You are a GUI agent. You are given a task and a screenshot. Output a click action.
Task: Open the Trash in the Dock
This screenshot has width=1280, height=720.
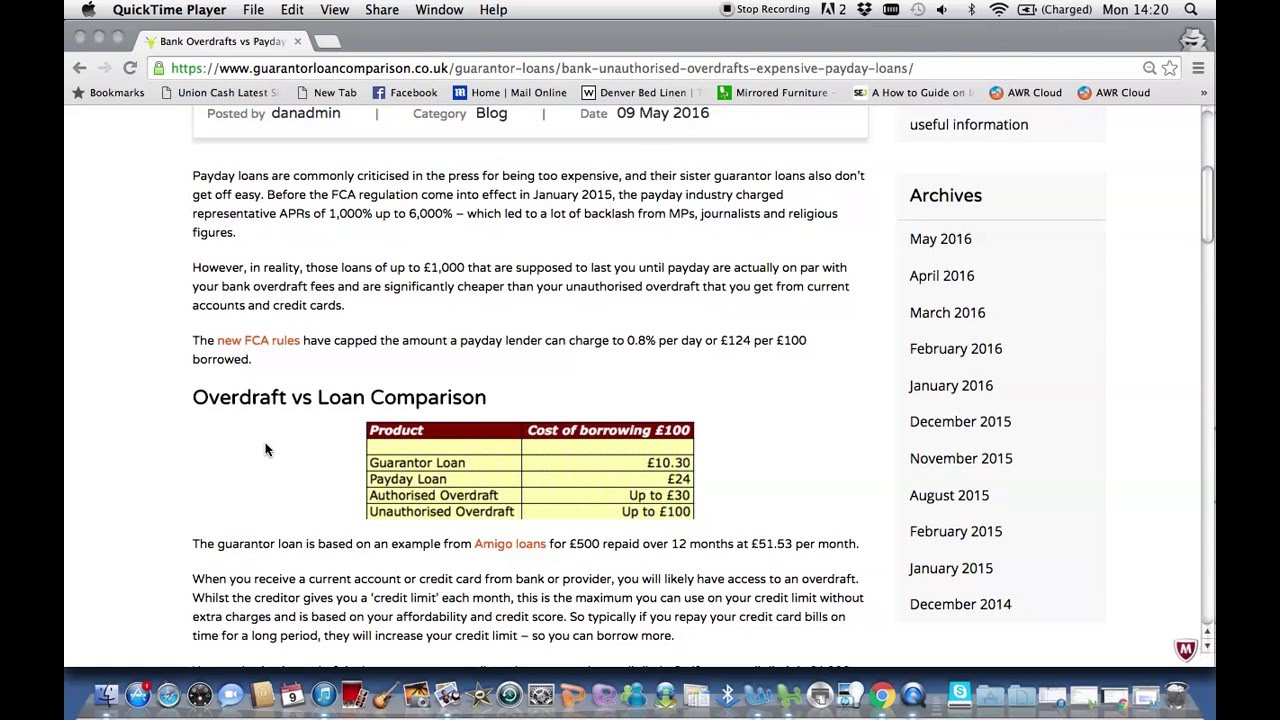[x=1175, y=695]
